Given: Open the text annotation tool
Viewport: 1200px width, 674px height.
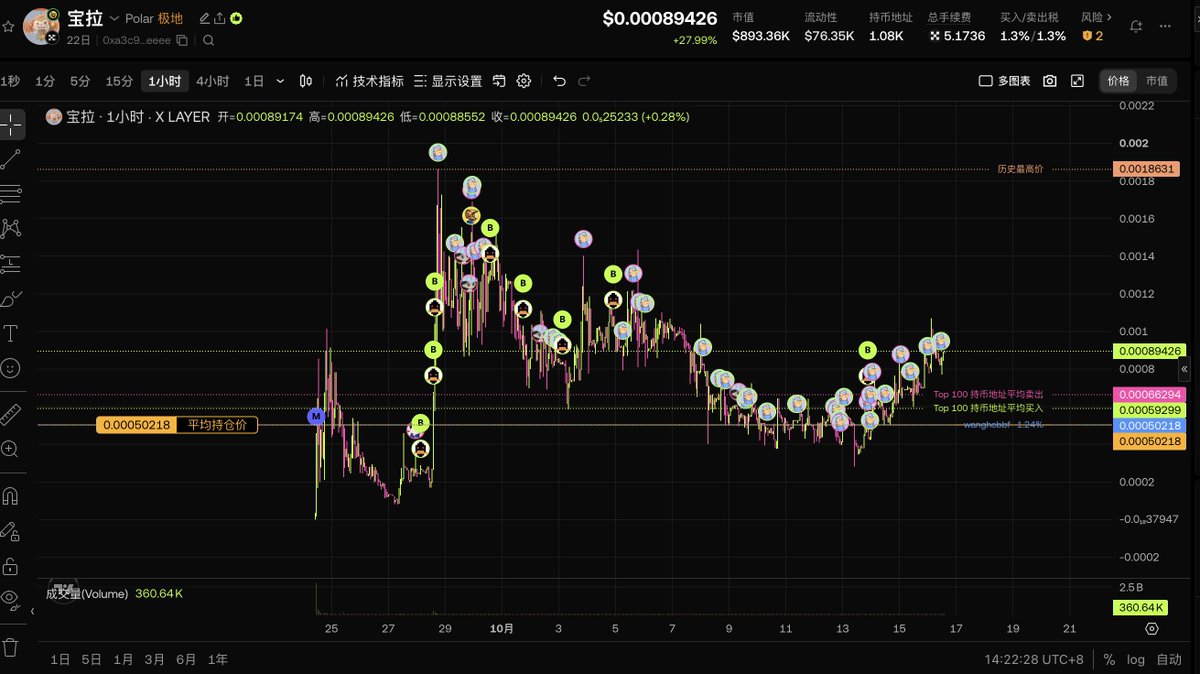Looking at the screenshot, I should coord(11,333).
